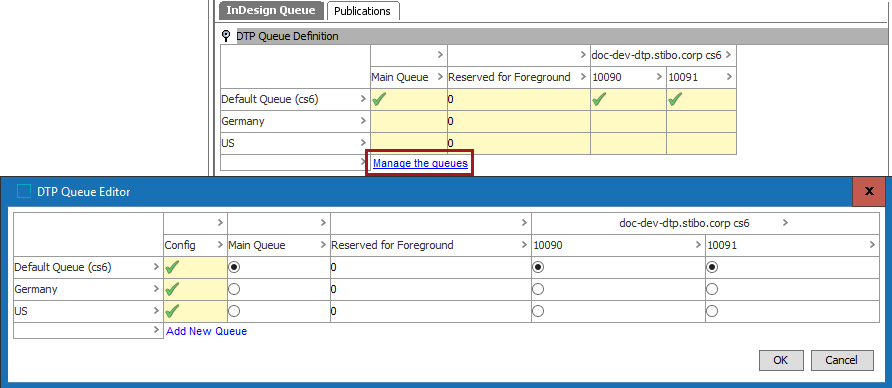Click DTP Queue Editor window icon
892x388 pixels.
click(24, 192)
